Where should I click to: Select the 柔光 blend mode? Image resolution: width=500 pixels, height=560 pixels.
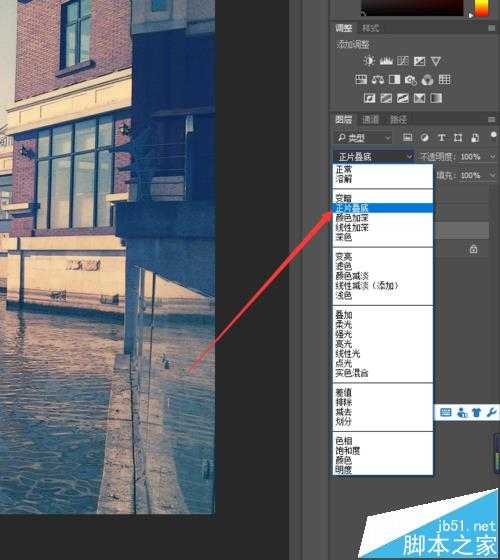point(344,324)
